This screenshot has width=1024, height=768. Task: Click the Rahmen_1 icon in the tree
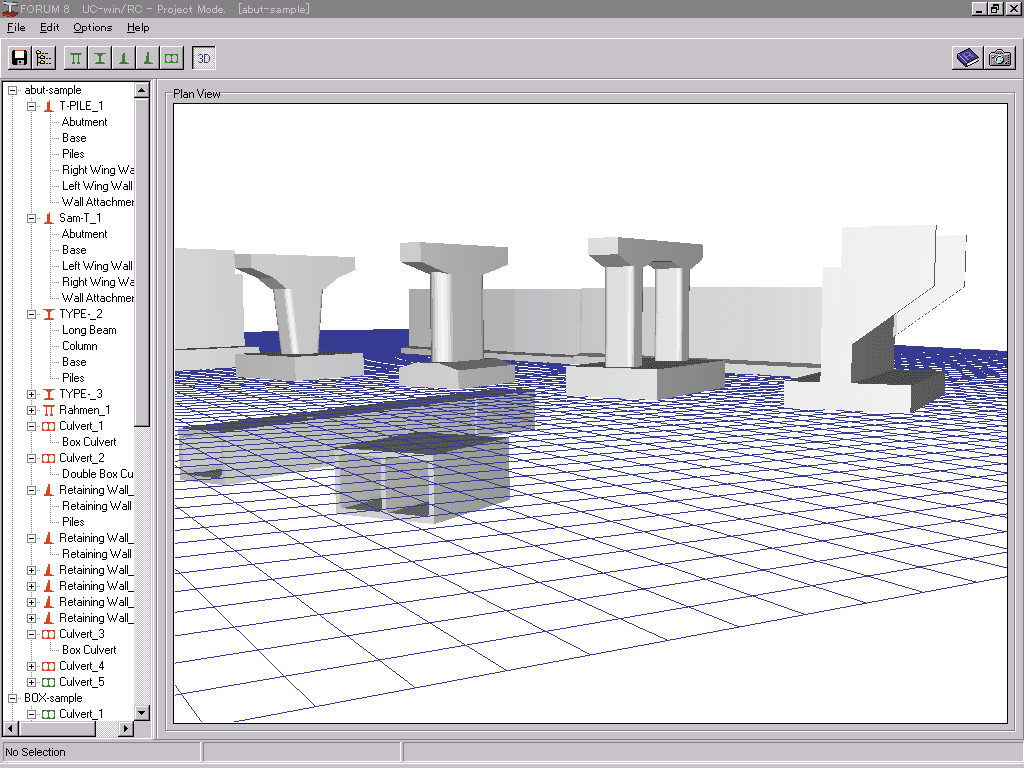[48, 410]
